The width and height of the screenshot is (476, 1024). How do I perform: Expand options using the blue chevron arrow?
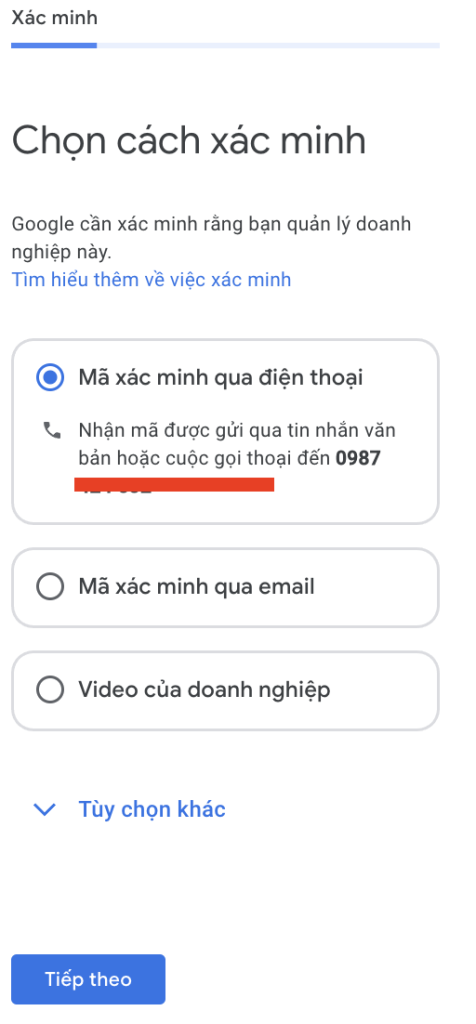pyautogui.click(x=44, y=810)
